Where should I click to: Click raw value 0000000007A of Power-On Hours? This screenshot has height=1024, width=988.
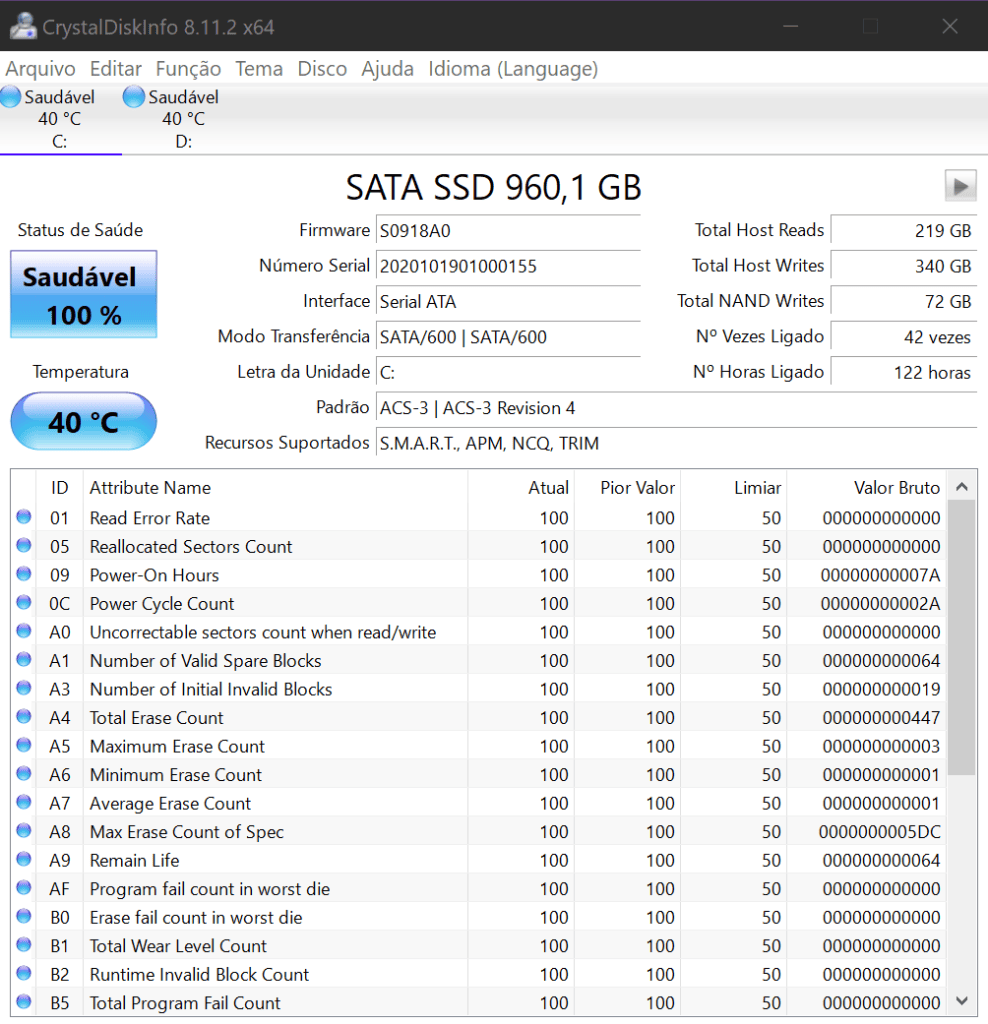click(880, 575)
